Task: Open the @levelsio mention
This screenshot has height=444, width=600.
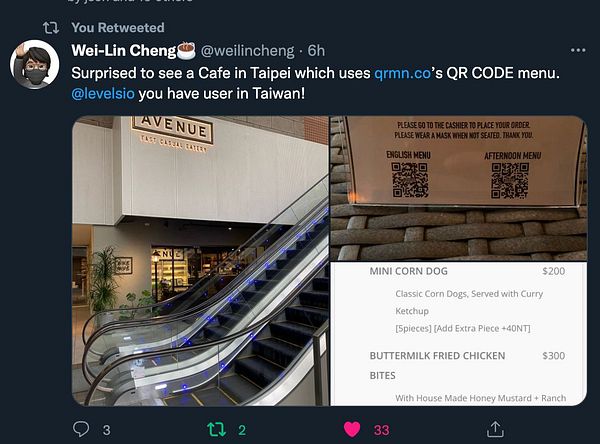Action: coord(103,93)
